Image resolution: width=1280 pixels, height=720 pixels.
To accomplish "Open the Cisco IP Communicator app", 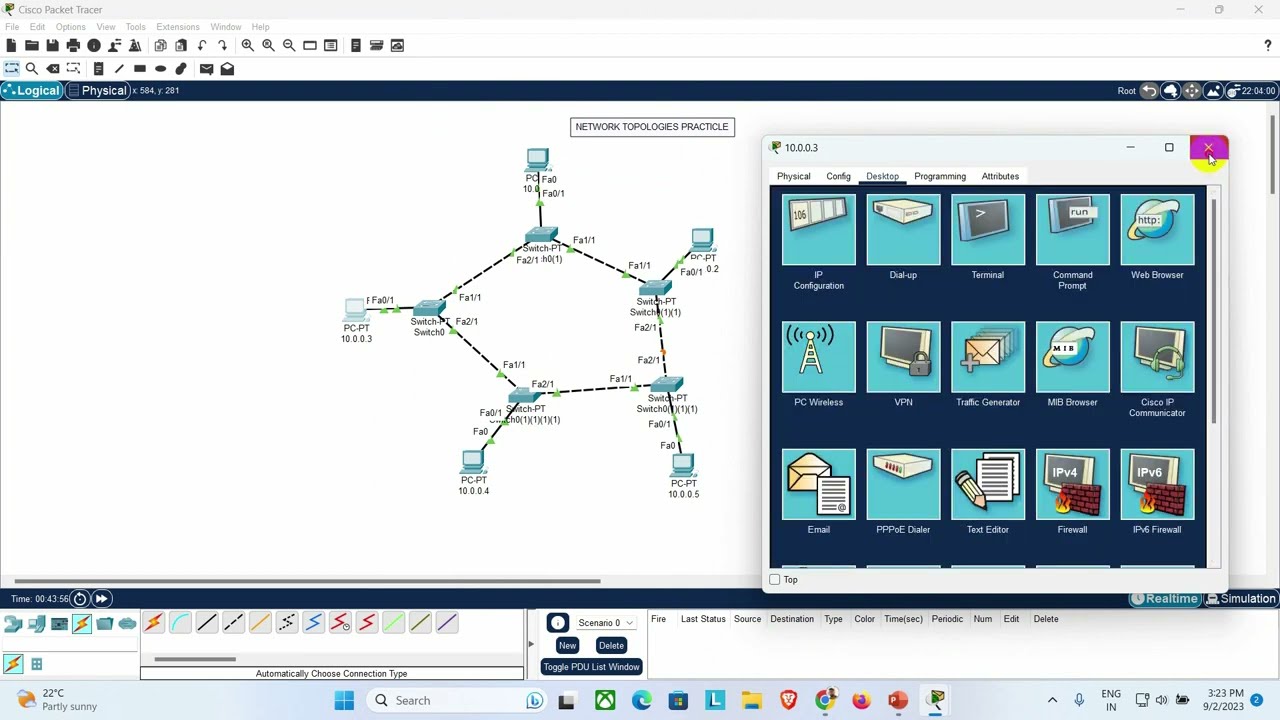I will tap(1157, 358).
